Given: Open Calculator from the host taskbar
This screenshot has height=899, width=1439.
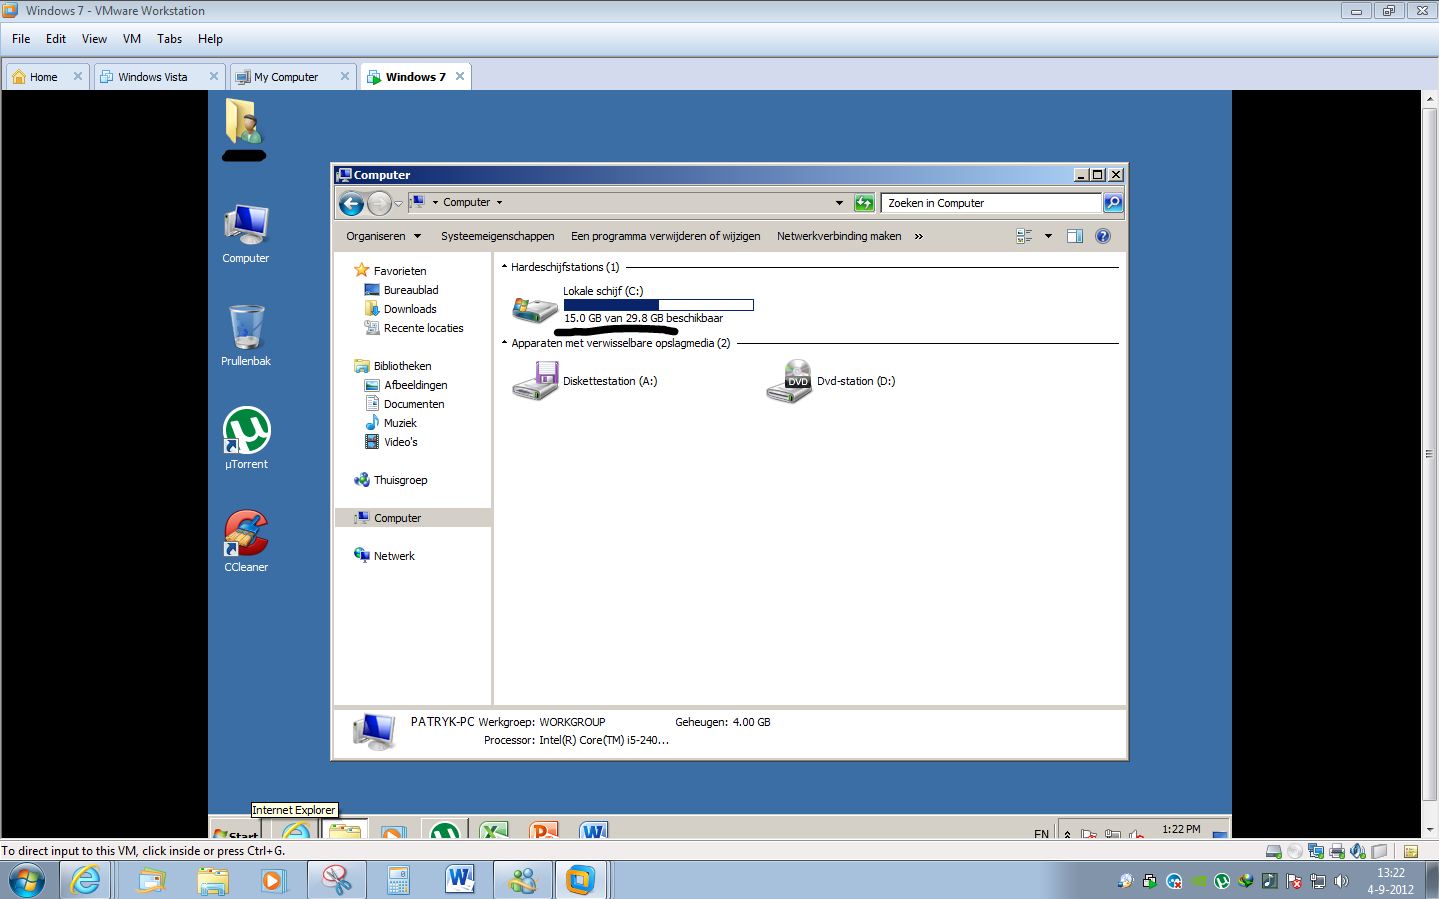Looking at the screenshot, I should click(398, 880).
